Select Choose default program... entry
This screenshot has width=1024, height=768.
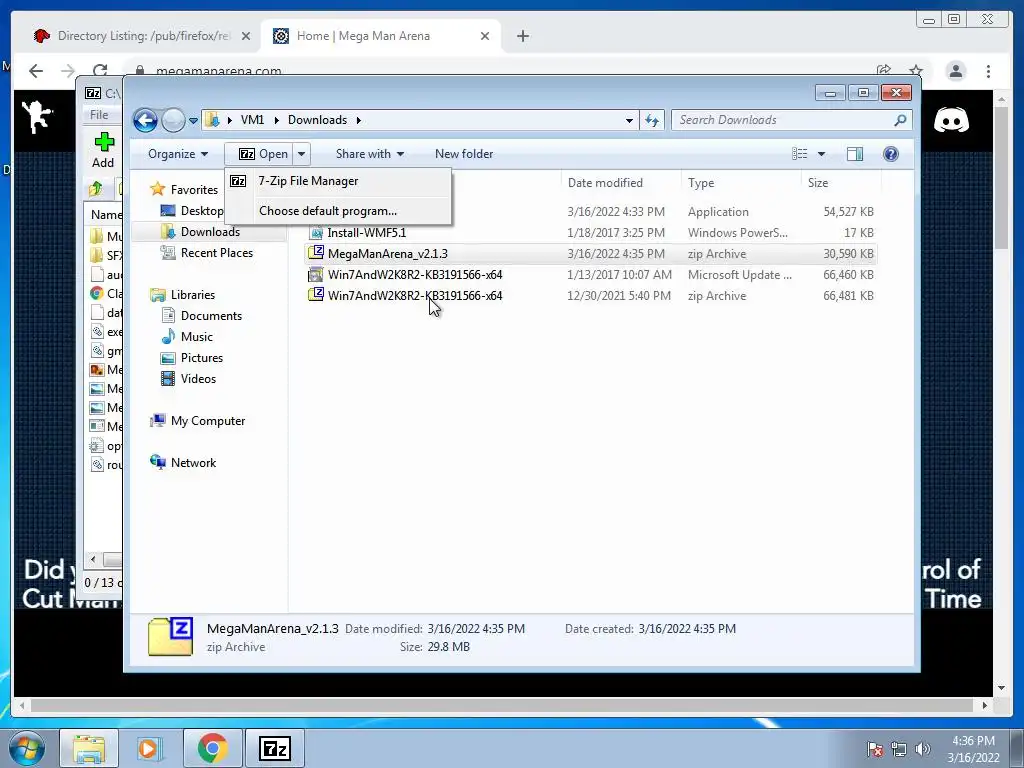tap(338, 211)
